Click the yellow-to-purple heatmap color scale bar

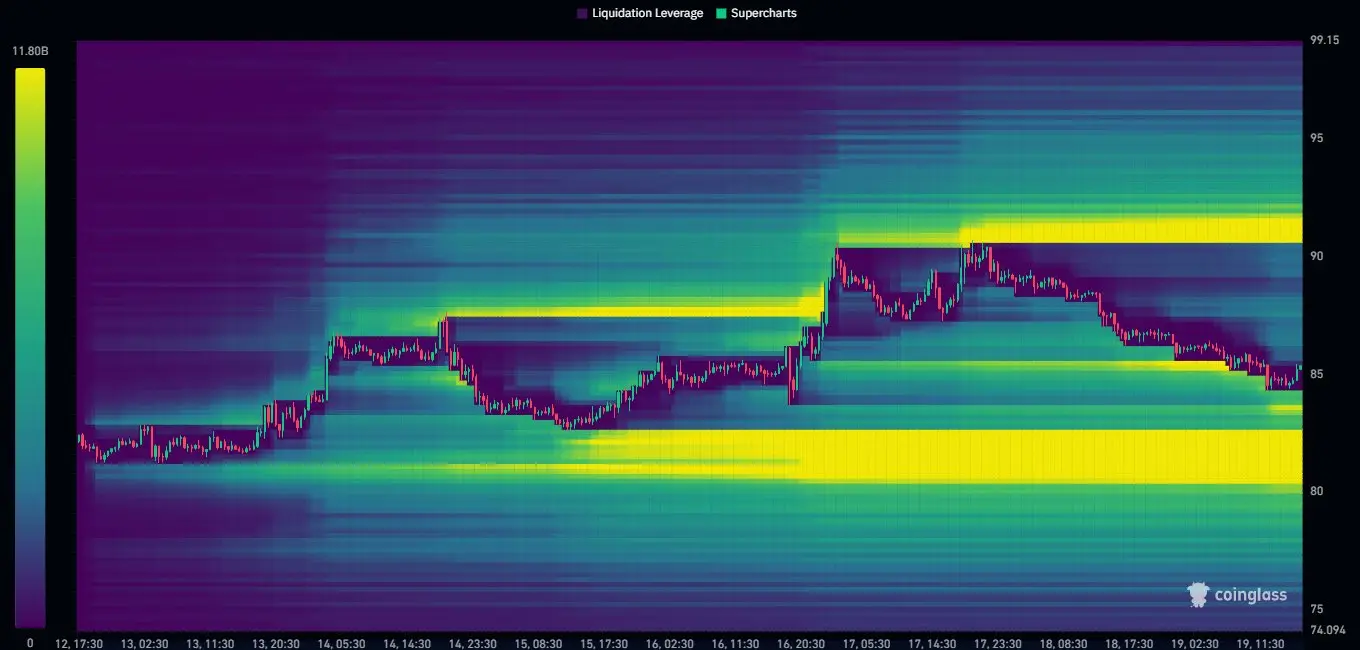pyautogui.click(x=30, y=347)
